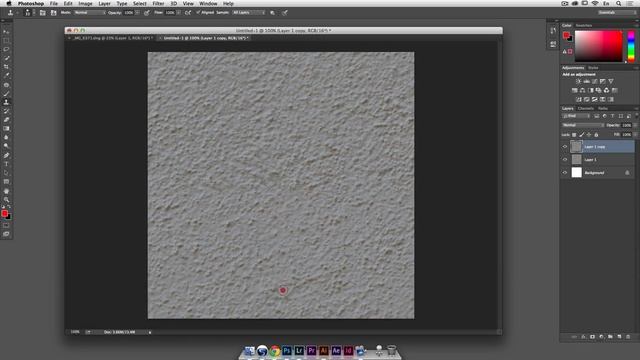Open the Clone Source panel toggle
Image resolution: width=640 pixels, height=360 pixels.
[x=53, y=13]
